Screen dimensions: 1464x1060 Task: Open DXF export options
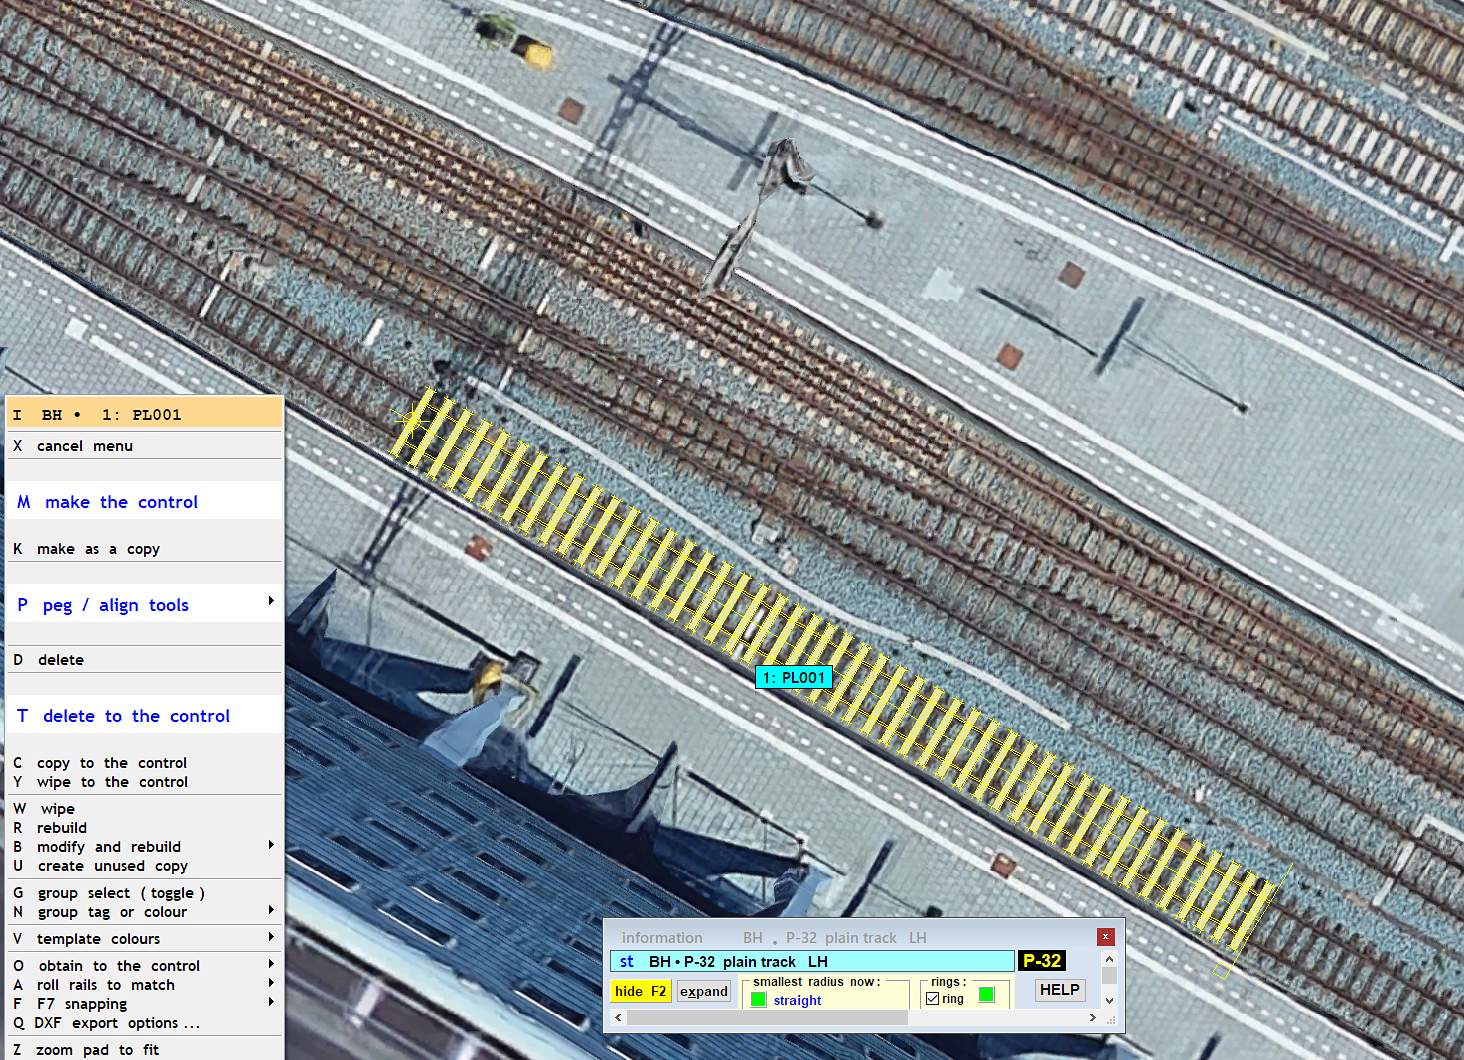tap(145, 1023)
